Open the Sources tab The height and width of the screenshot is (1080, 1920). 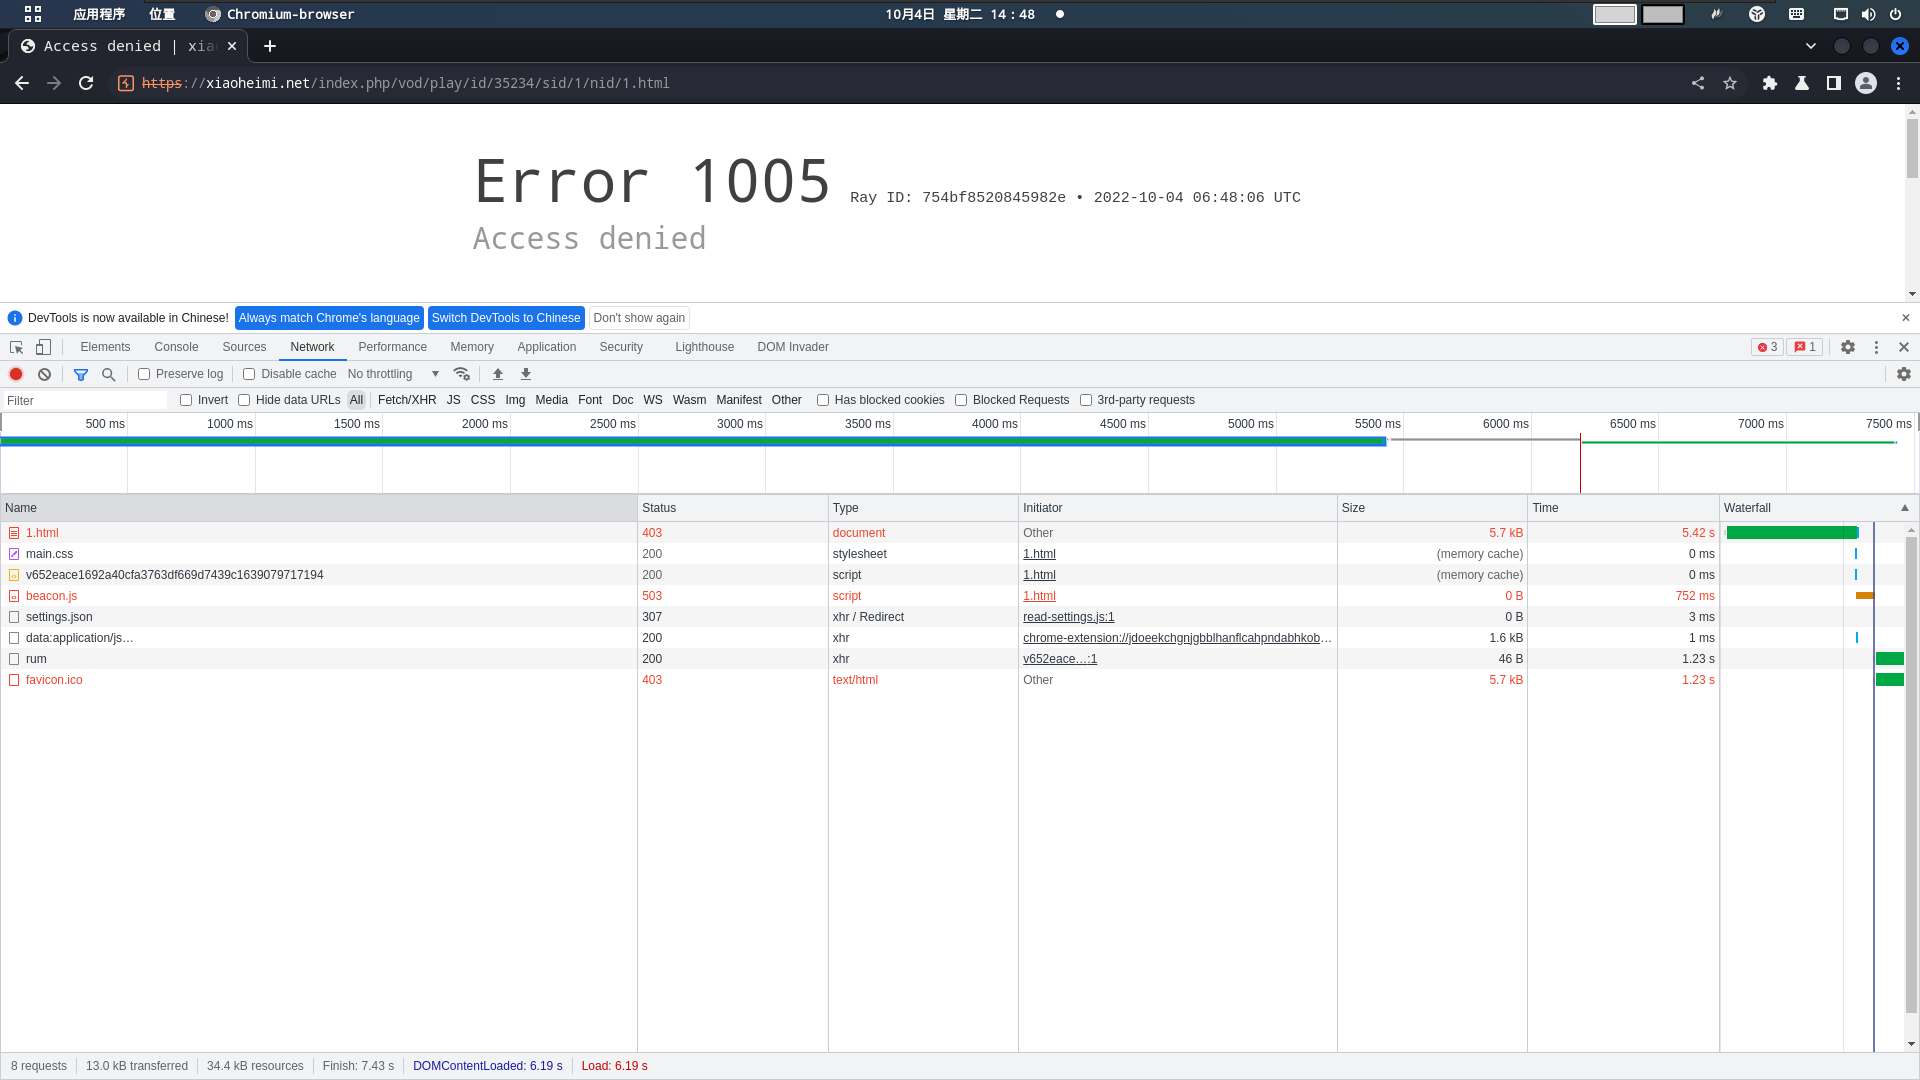[x=244, y=347]
